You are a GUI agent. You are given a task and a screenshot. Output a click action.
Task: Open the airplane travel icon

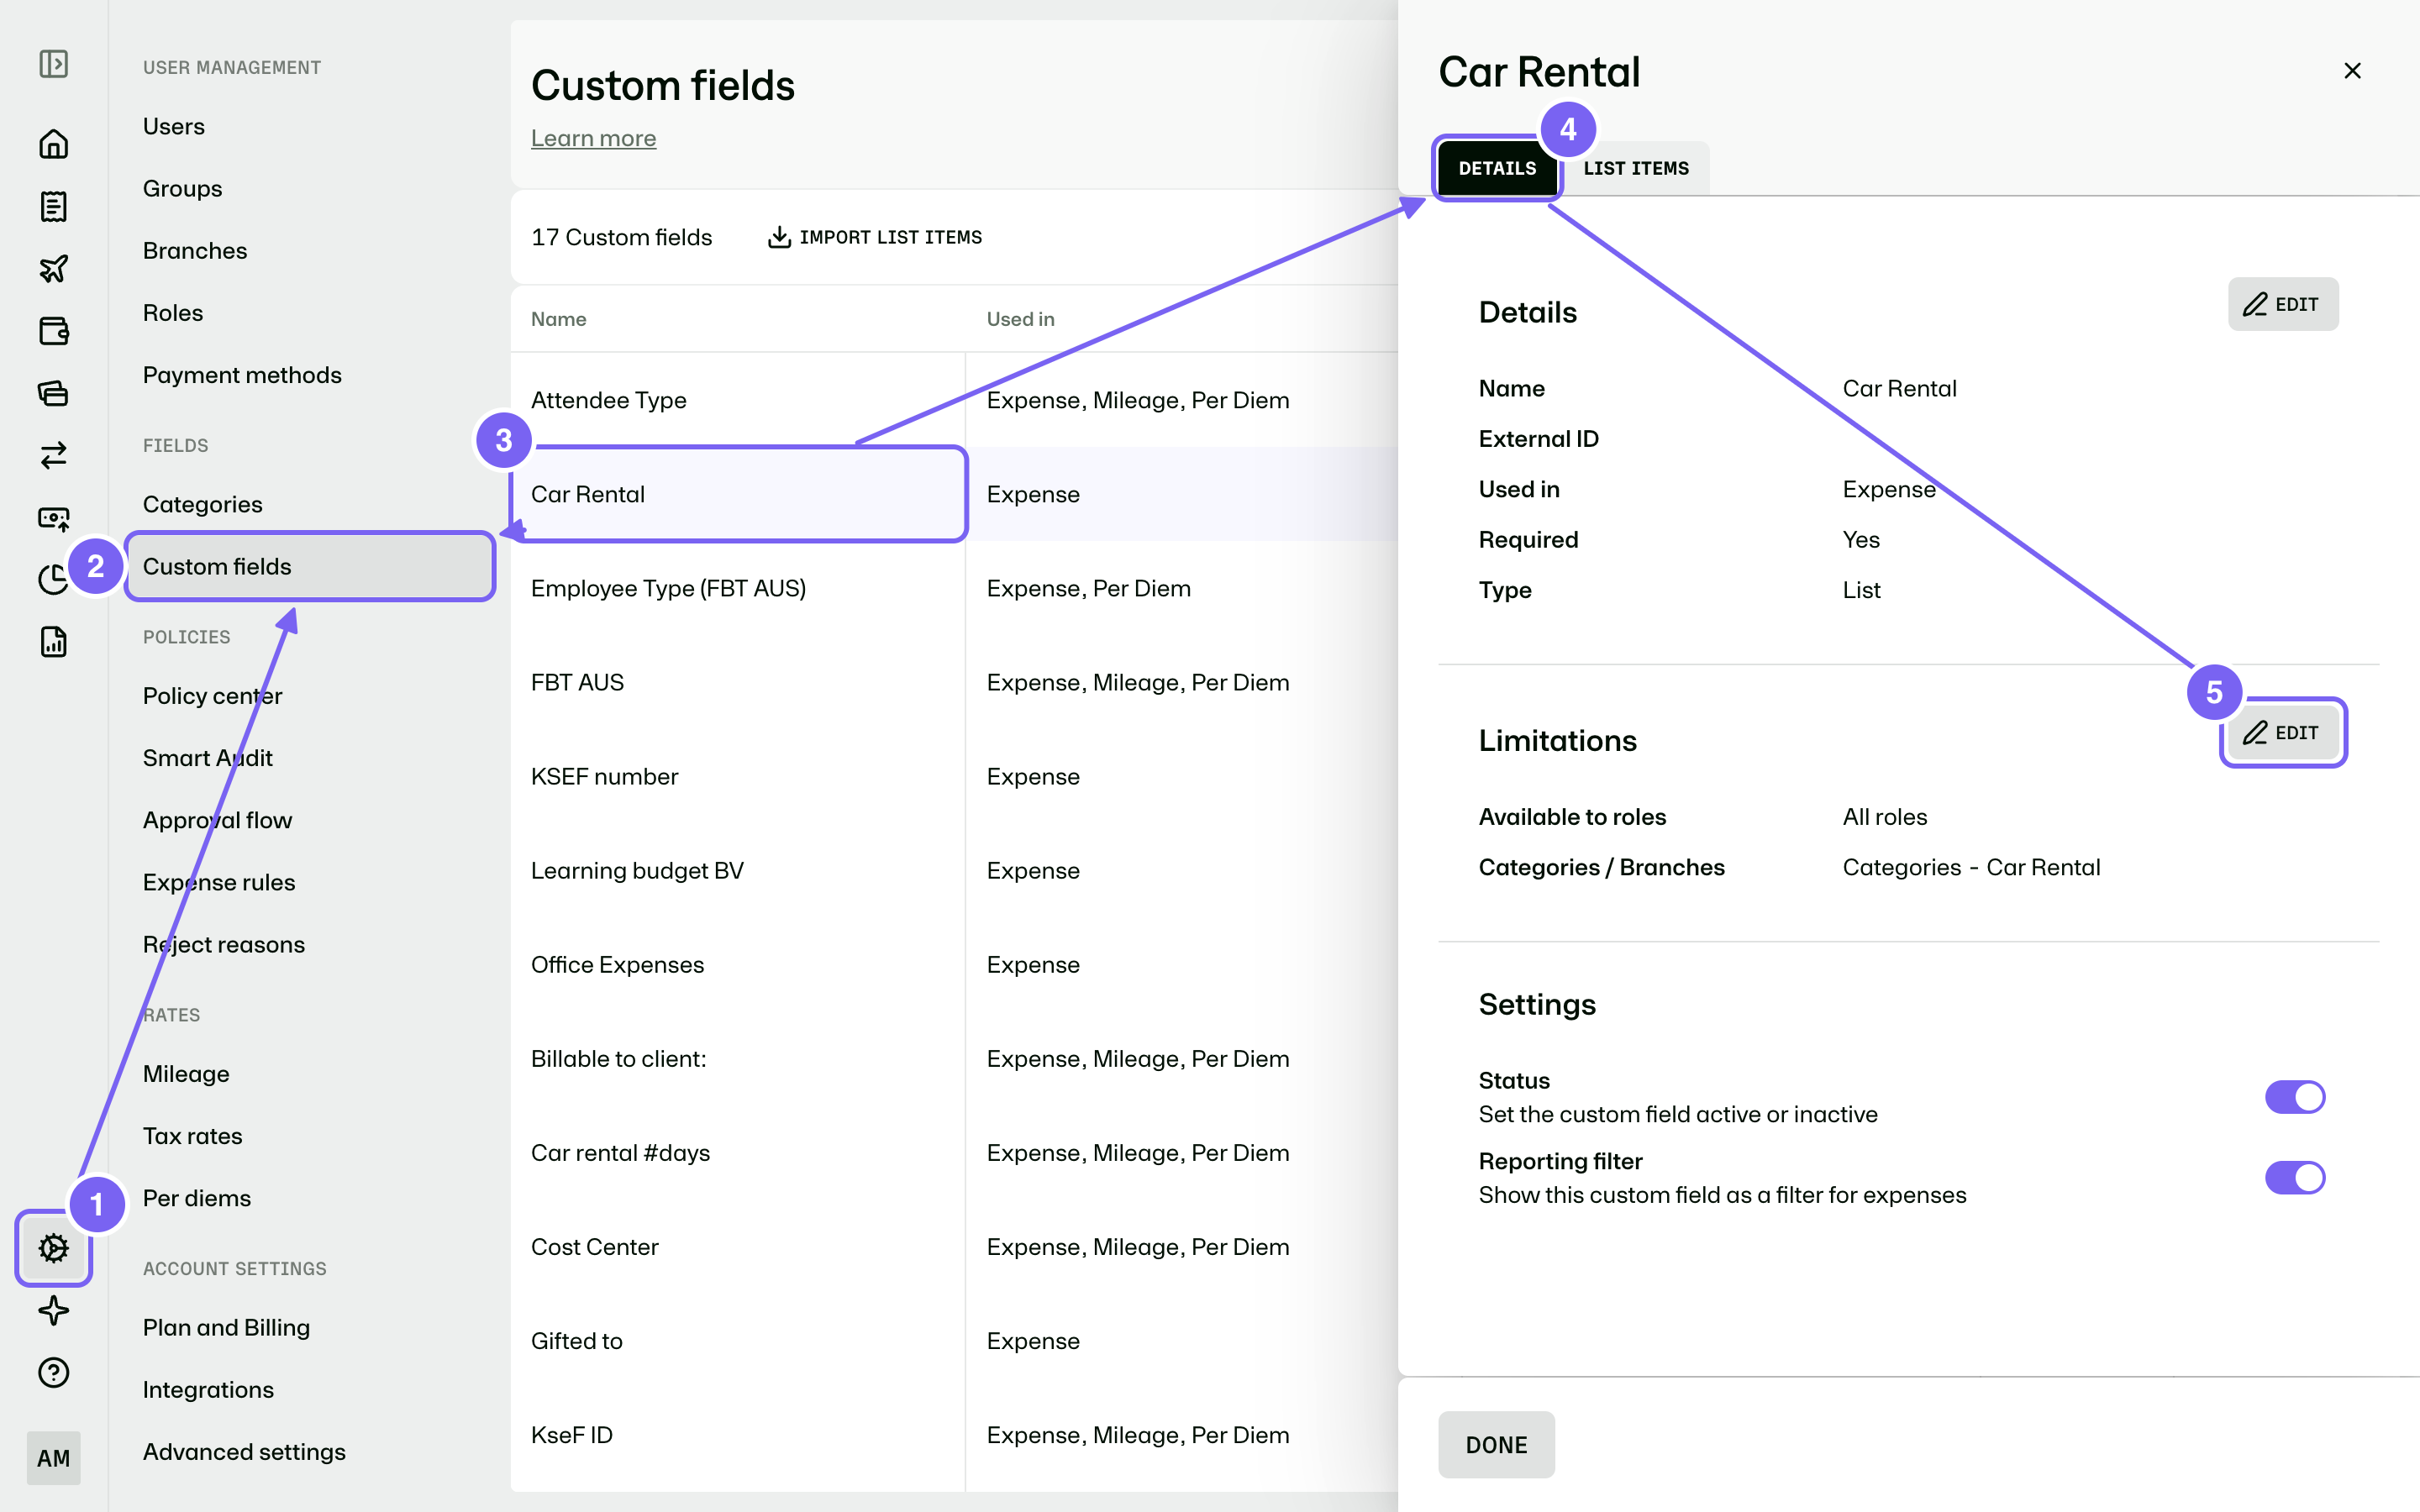point(54,268)
